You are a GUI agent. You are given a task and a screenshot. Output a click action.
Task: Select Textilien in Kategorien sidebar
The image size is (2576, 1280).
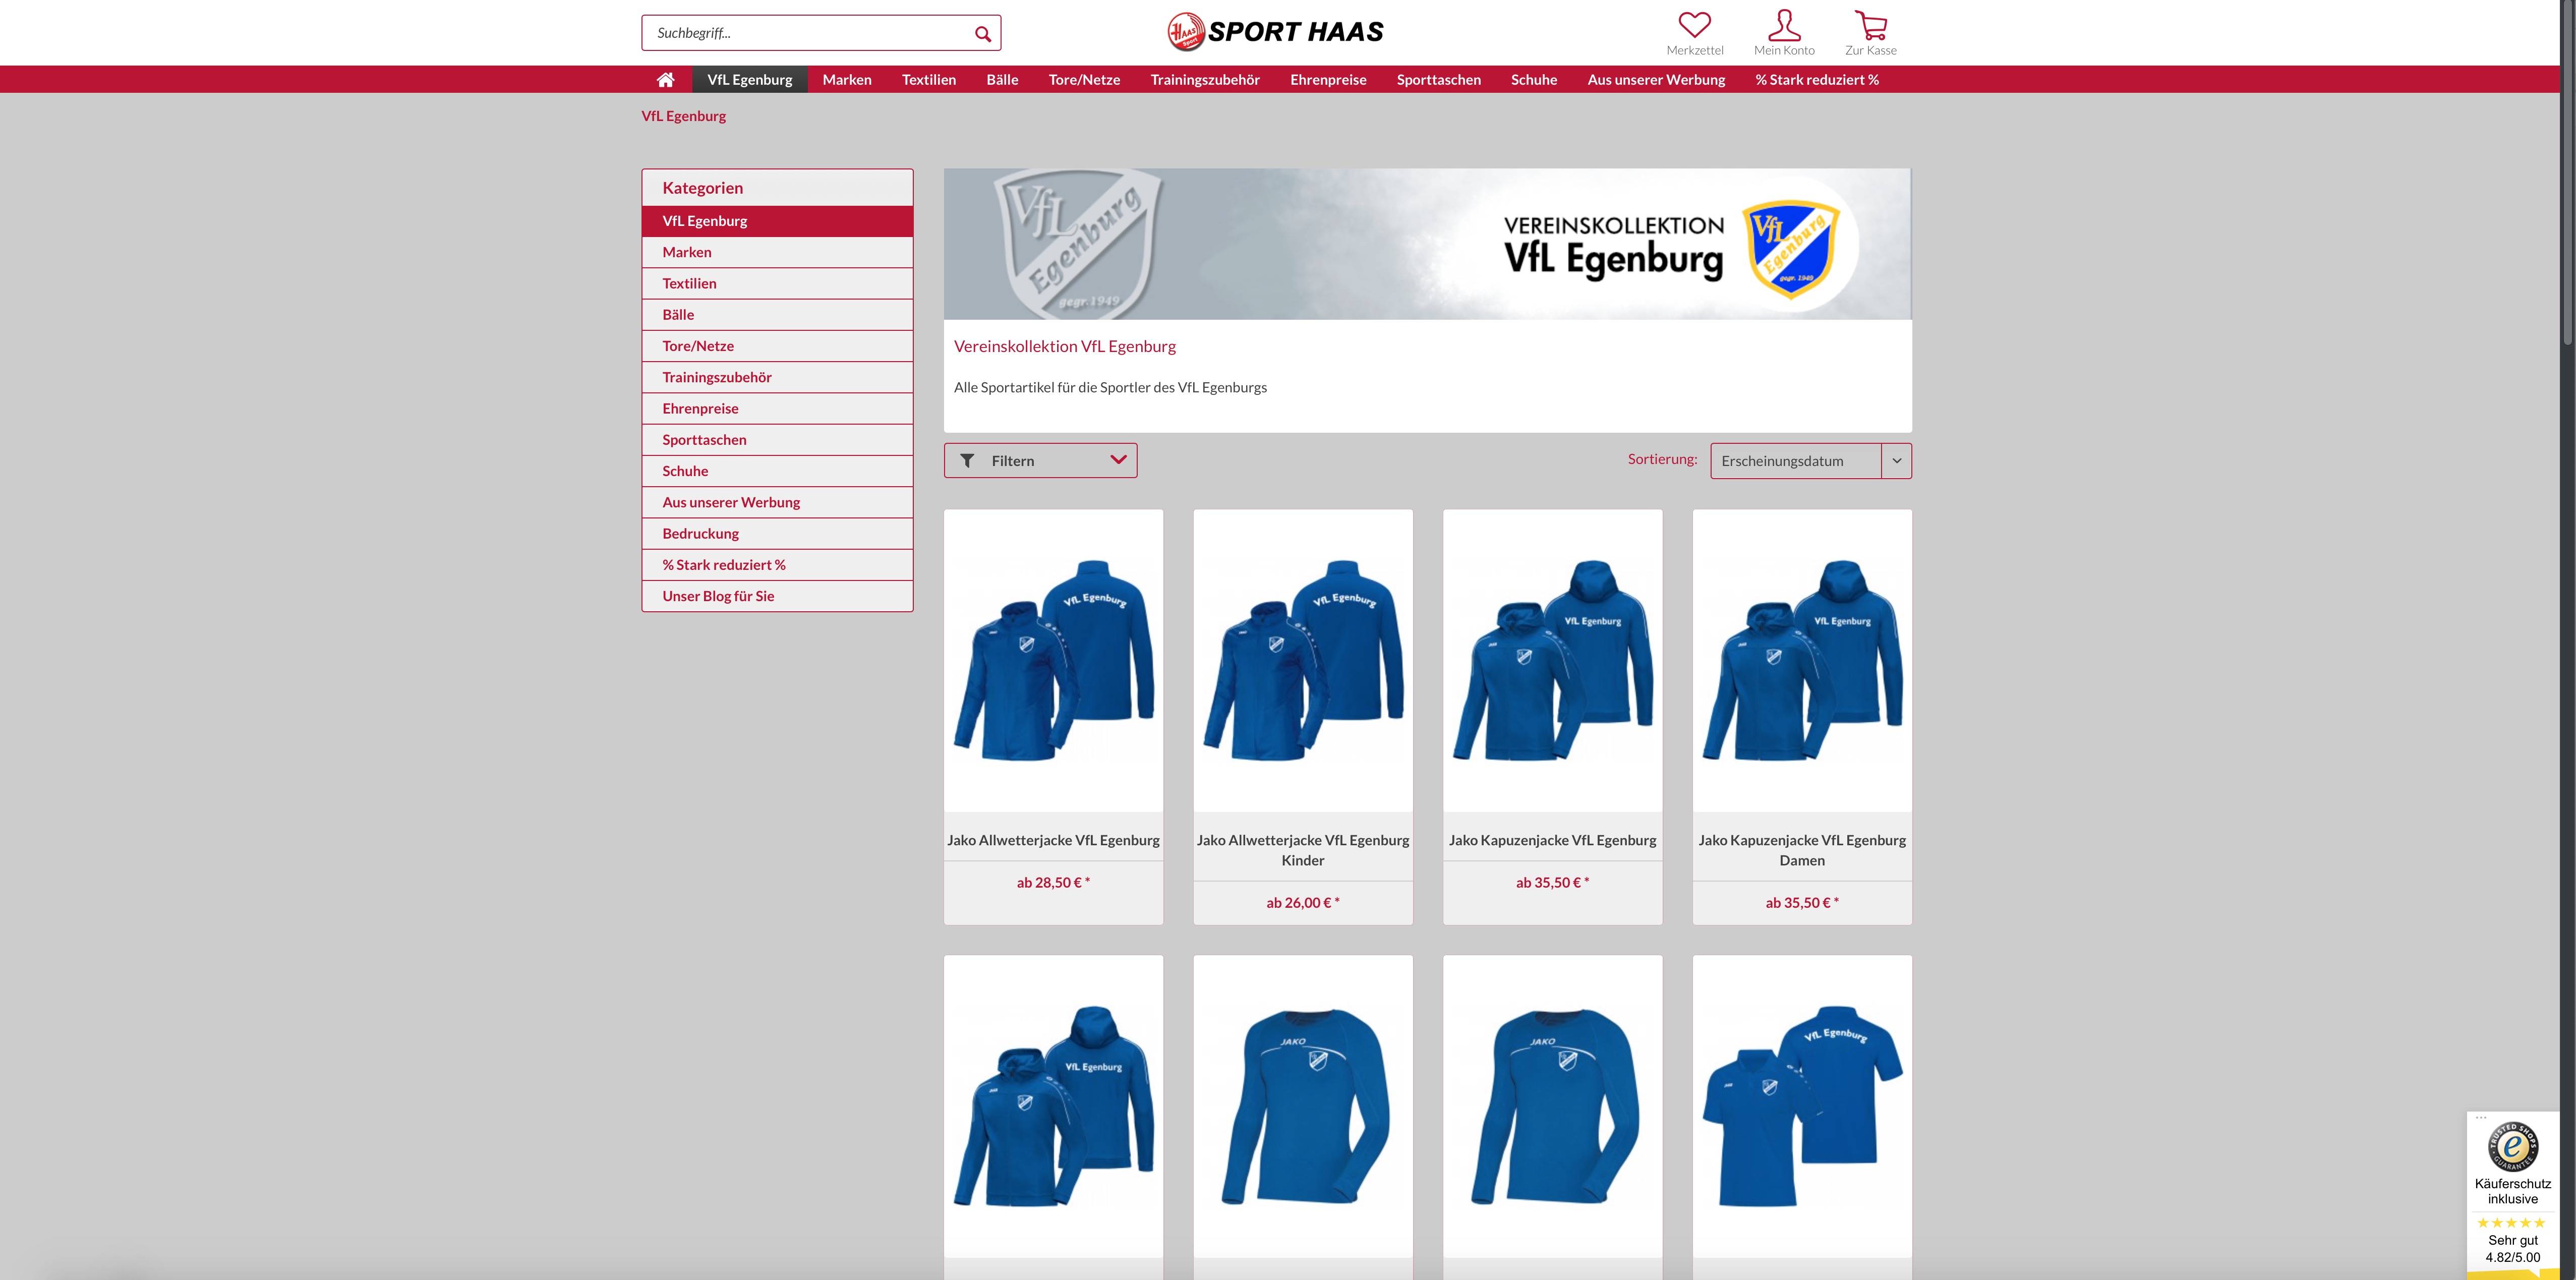(777, 283)
